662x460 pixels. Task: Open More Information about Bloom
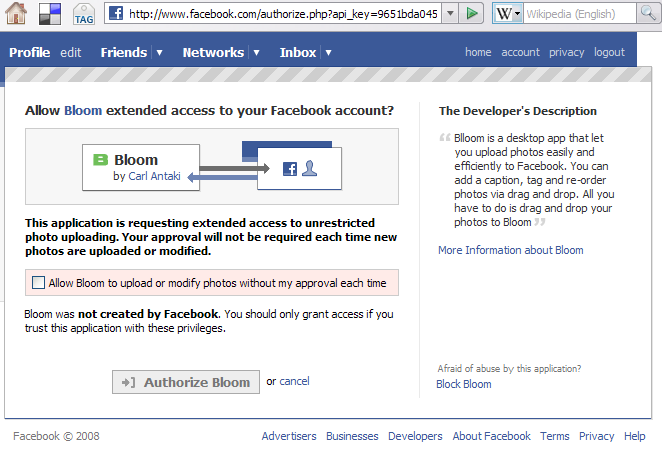pyautogui.click(x=510, y=250)
